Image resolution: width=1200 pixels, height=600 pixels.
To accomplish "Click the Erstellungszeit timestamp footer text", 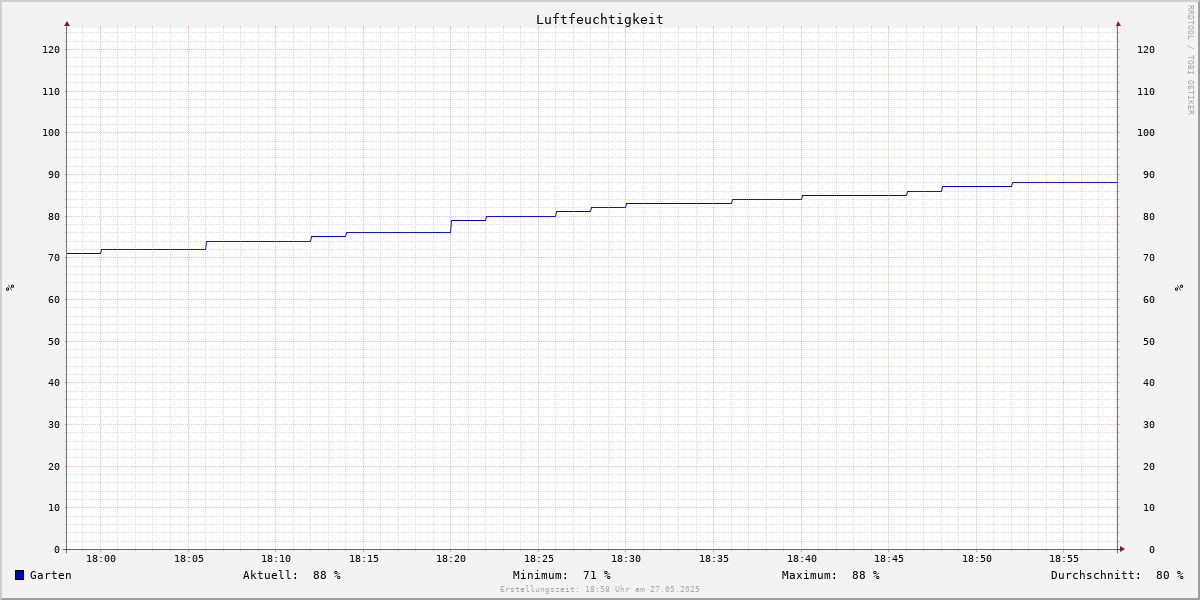I will 600,589.
